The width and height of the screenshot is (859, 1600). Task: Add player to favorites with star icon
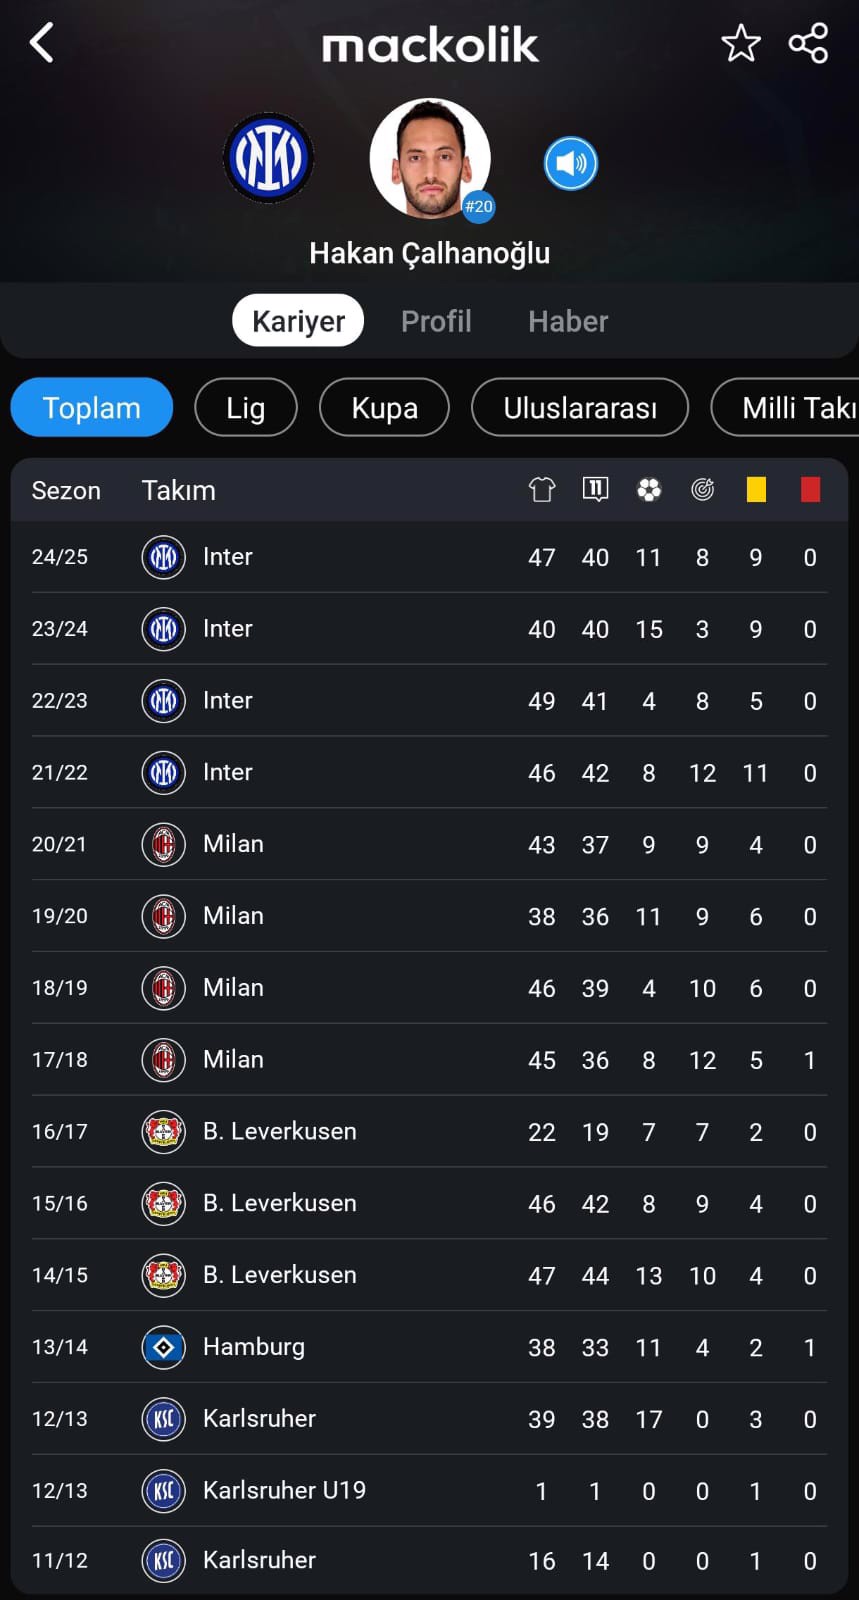pos(741,43)
